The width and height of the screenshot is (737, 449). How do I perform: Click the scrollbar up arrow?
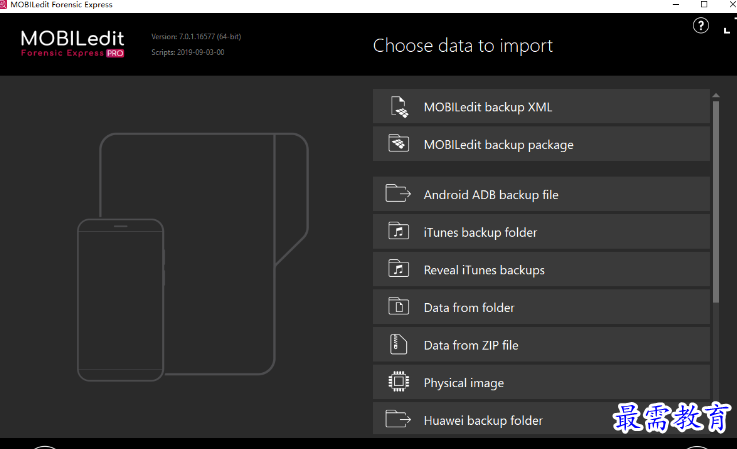(716, 95)
